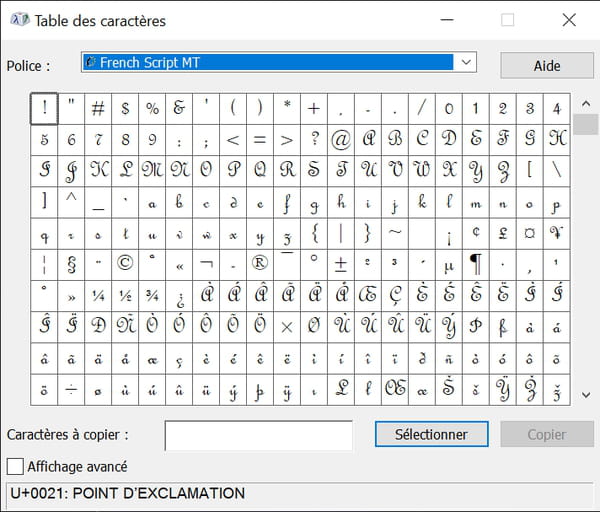Pick the division ÷ sign character
The width and height of the screenshot is (600, 512).
pos(71,390)
